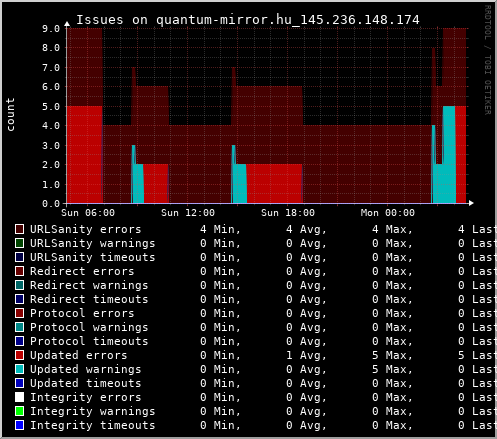Click the Sun 12:00 time axis label

pos(188,213)
